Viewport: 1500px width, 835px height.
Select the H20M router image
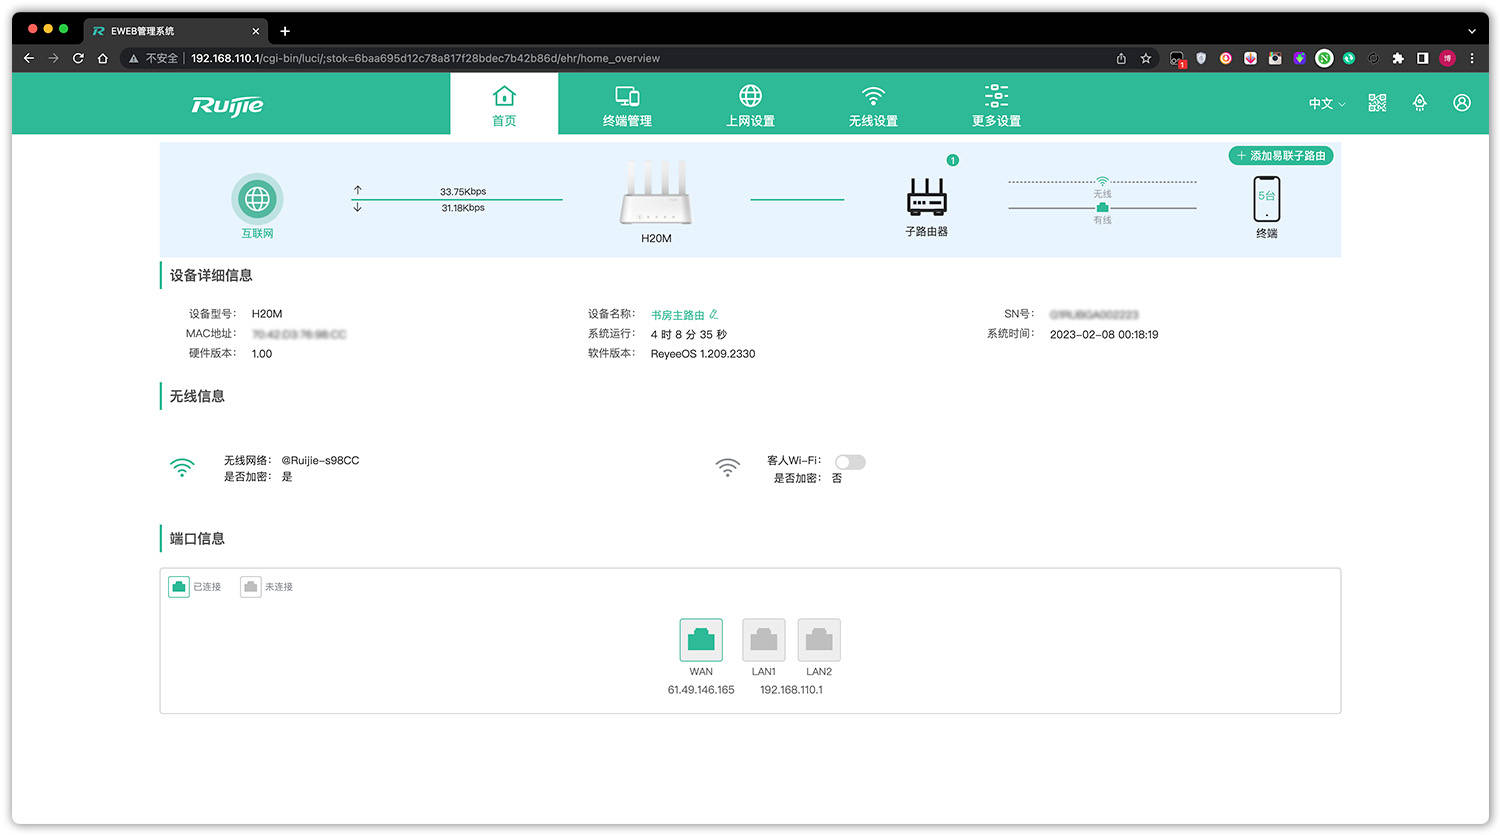point(656,193)
